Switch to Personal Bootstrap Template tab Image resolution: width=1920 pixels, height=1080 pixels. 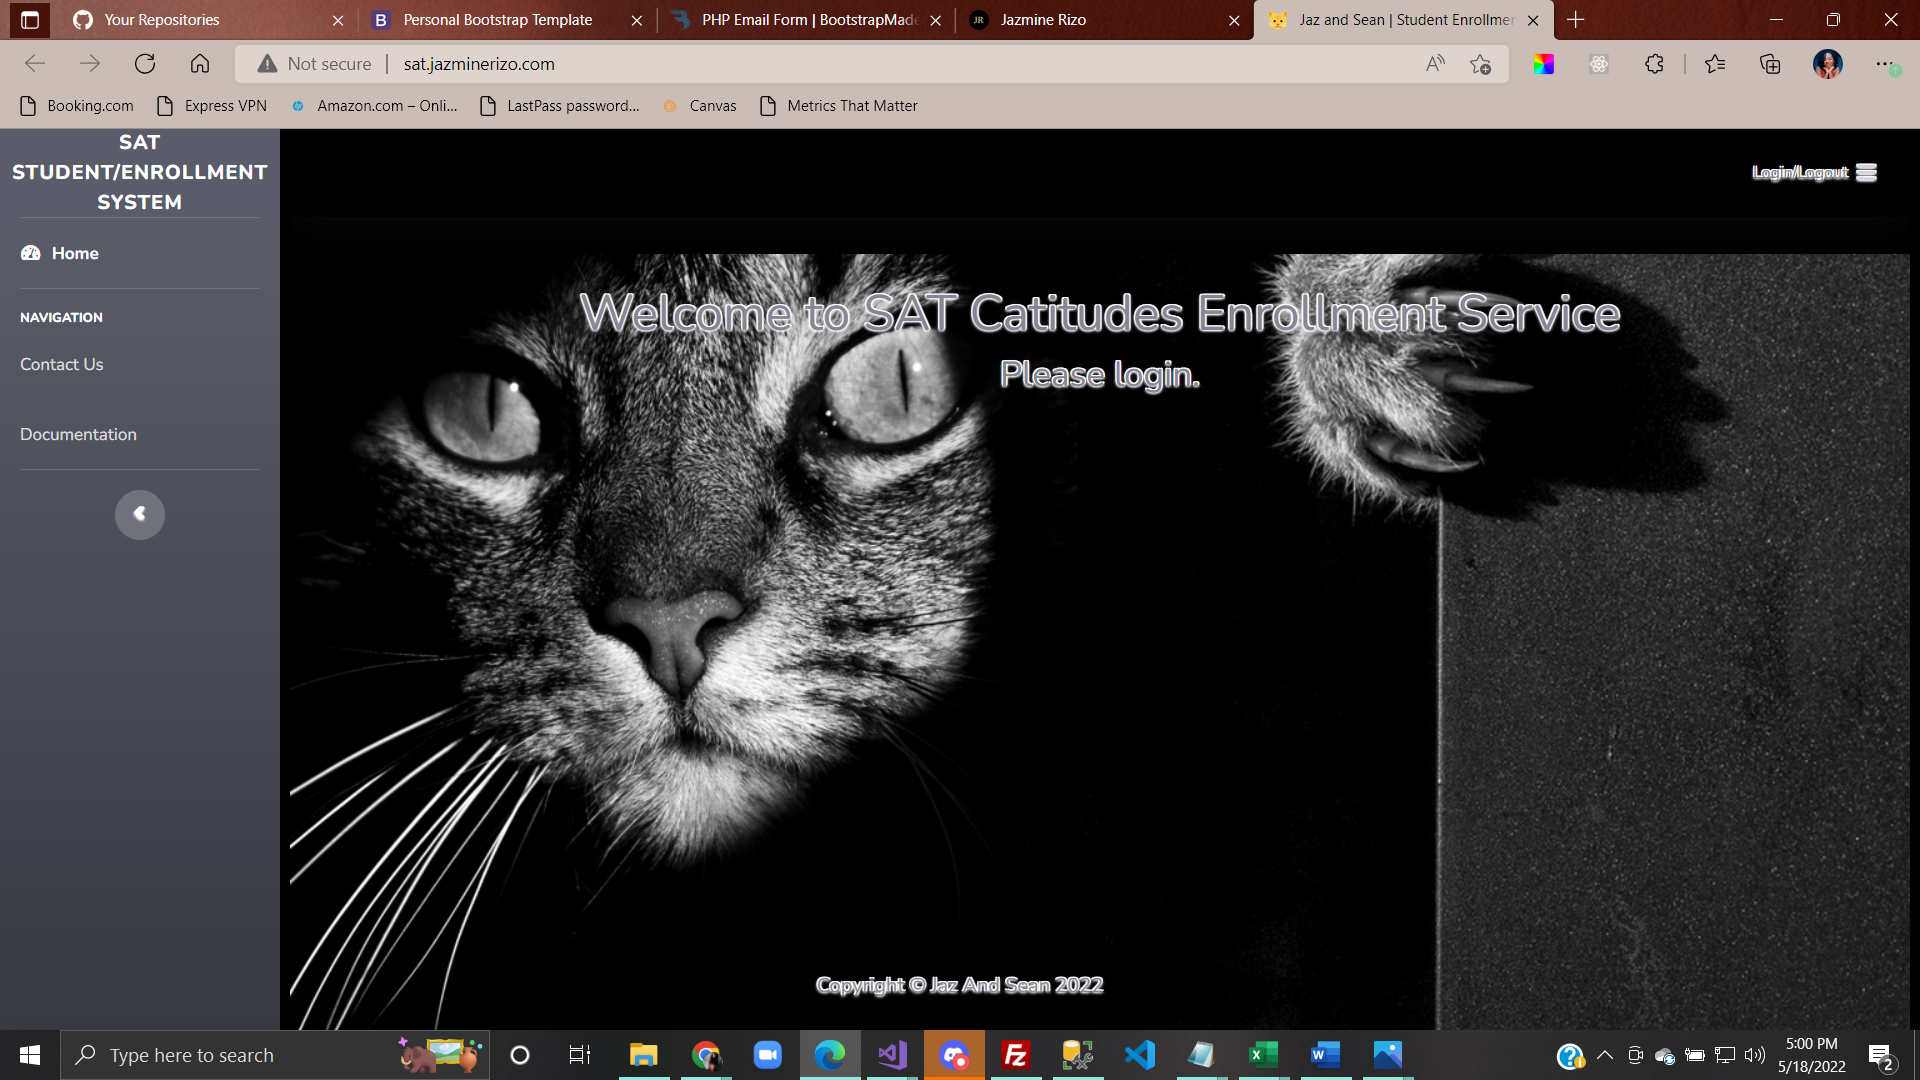[497, 20]
